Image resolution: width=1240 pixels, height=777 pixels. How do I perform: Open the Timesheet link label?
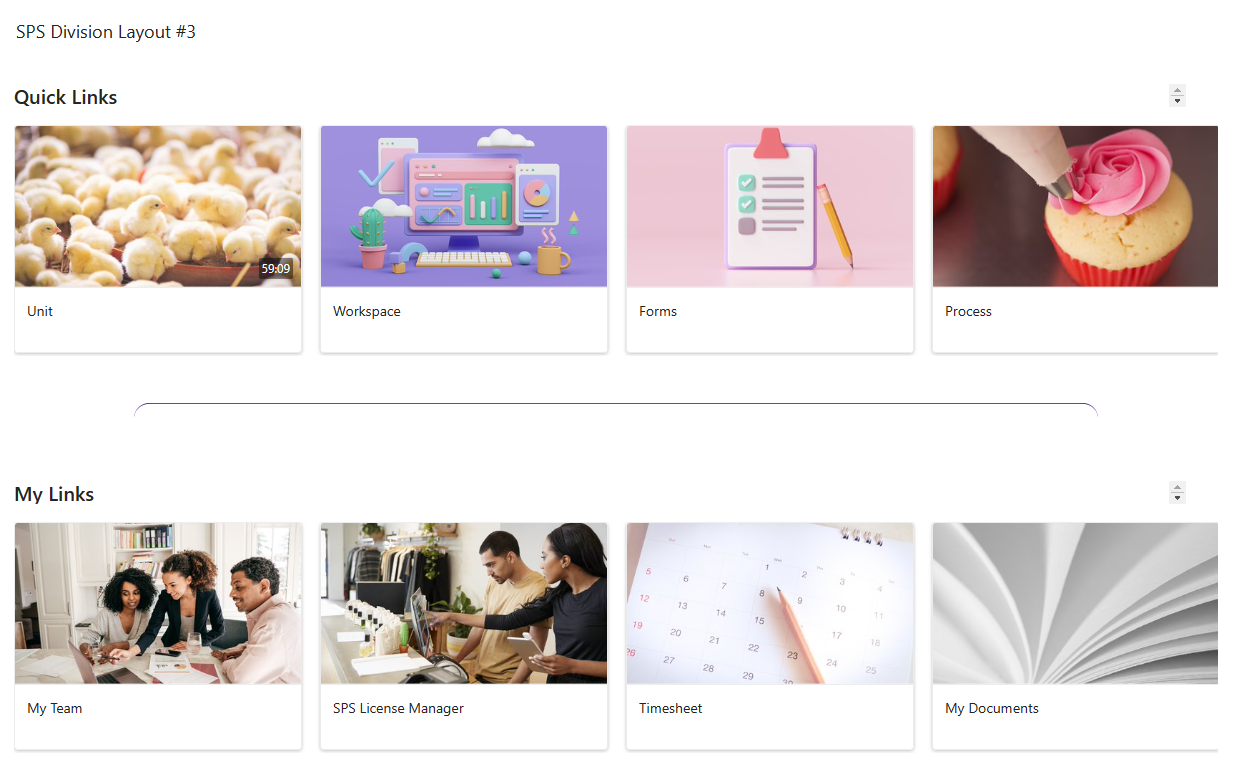point(671,708)
